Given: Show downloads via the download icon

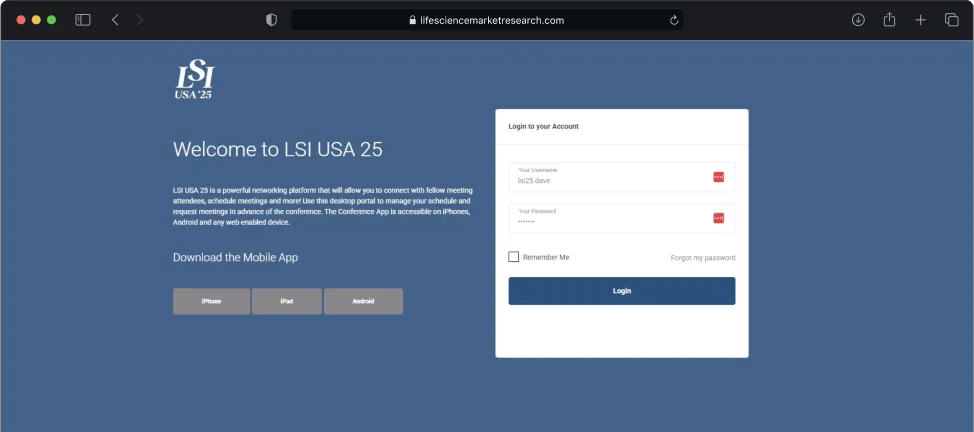Looking at the screenshot, I should (x=858, y=20).
